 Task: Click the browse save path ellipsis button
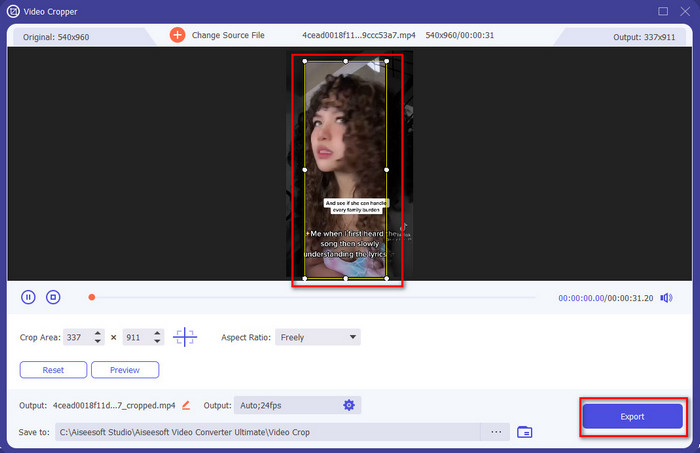(494, 432)
